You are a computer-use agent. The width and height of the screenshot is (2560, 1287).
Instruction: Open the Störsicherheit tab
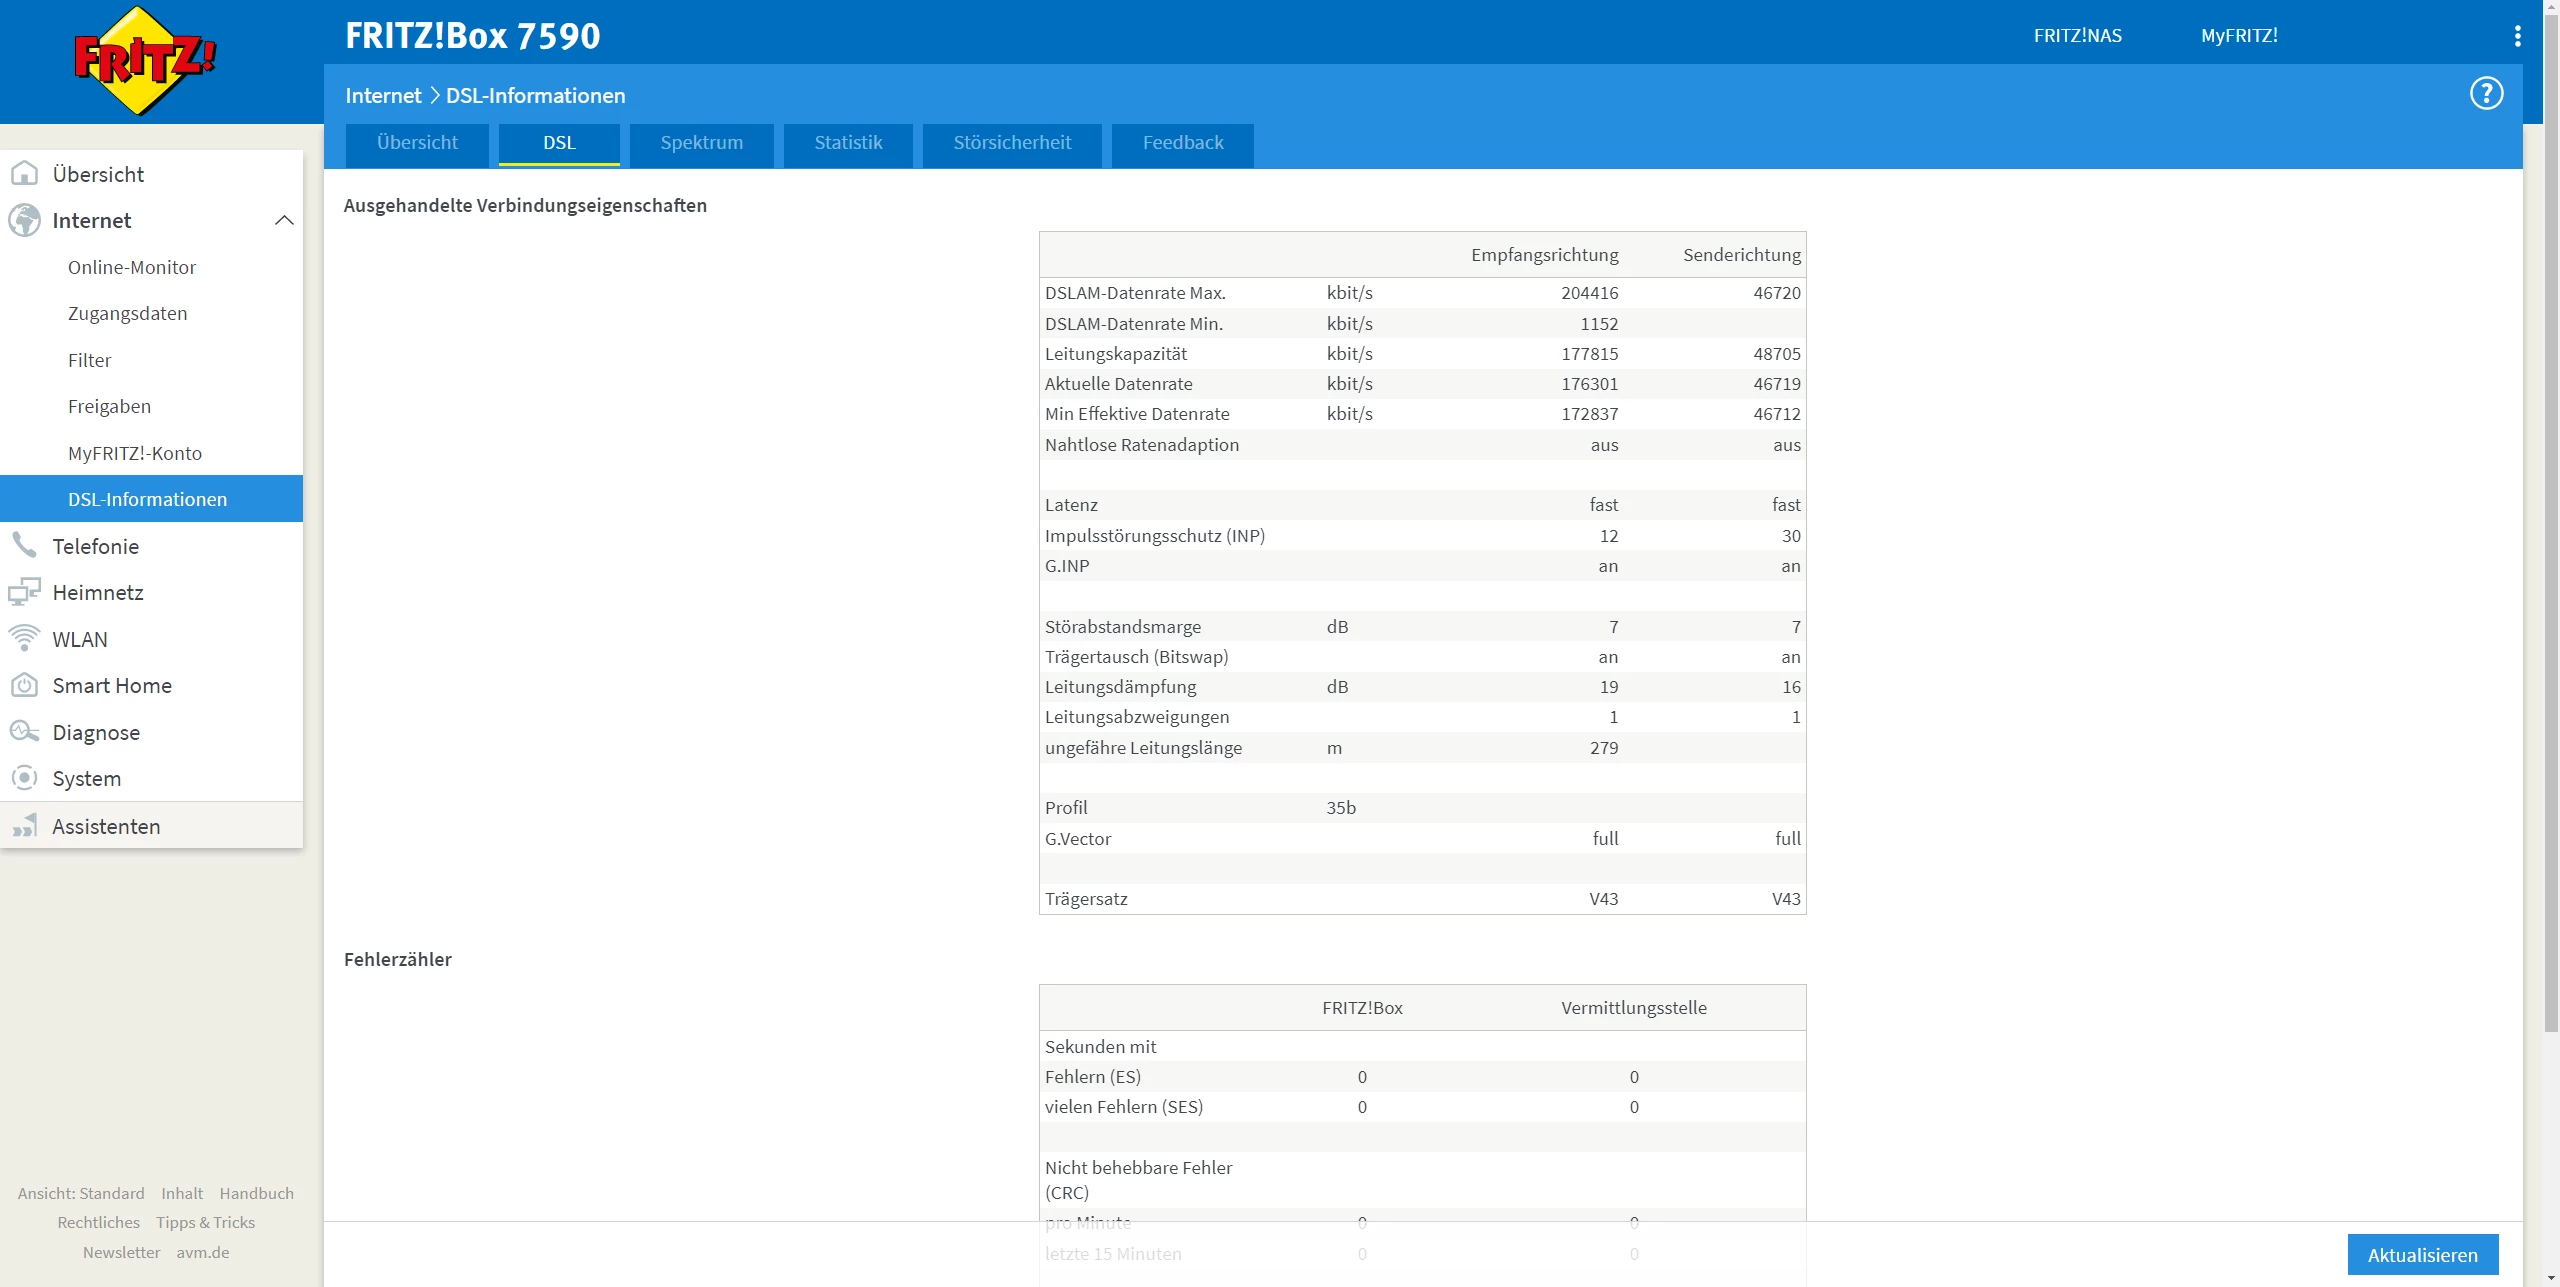pyautogui.click(x=1011, y=143)
